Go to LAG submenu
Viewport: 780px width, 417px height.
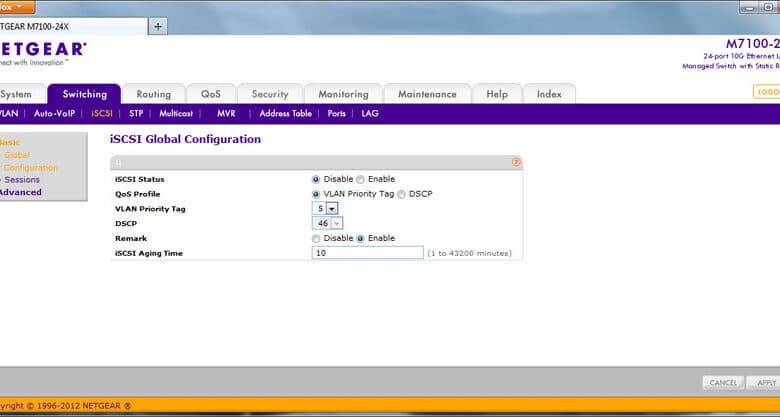click(x=370, y=113)
